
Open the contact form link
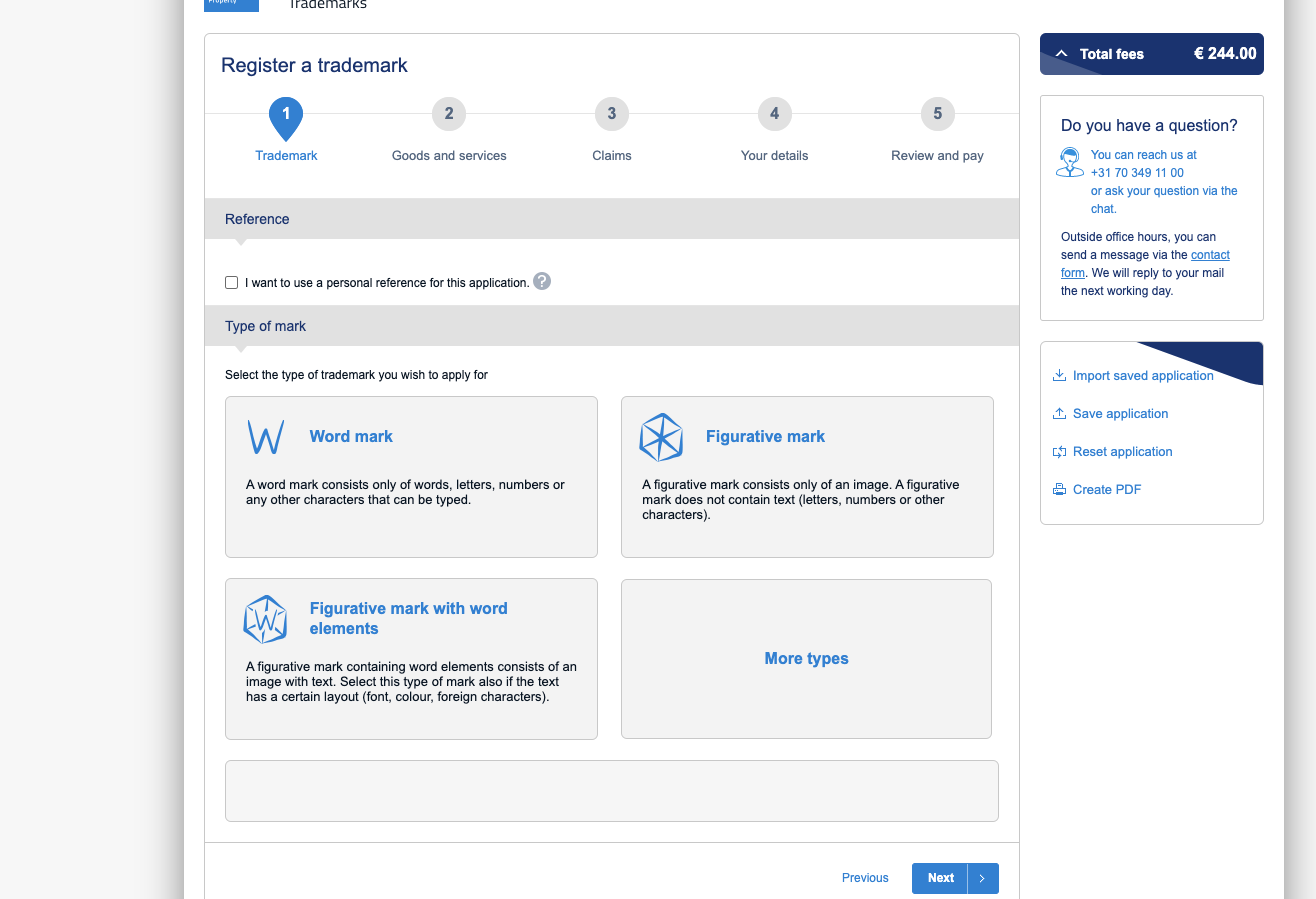coord(1145,264)
